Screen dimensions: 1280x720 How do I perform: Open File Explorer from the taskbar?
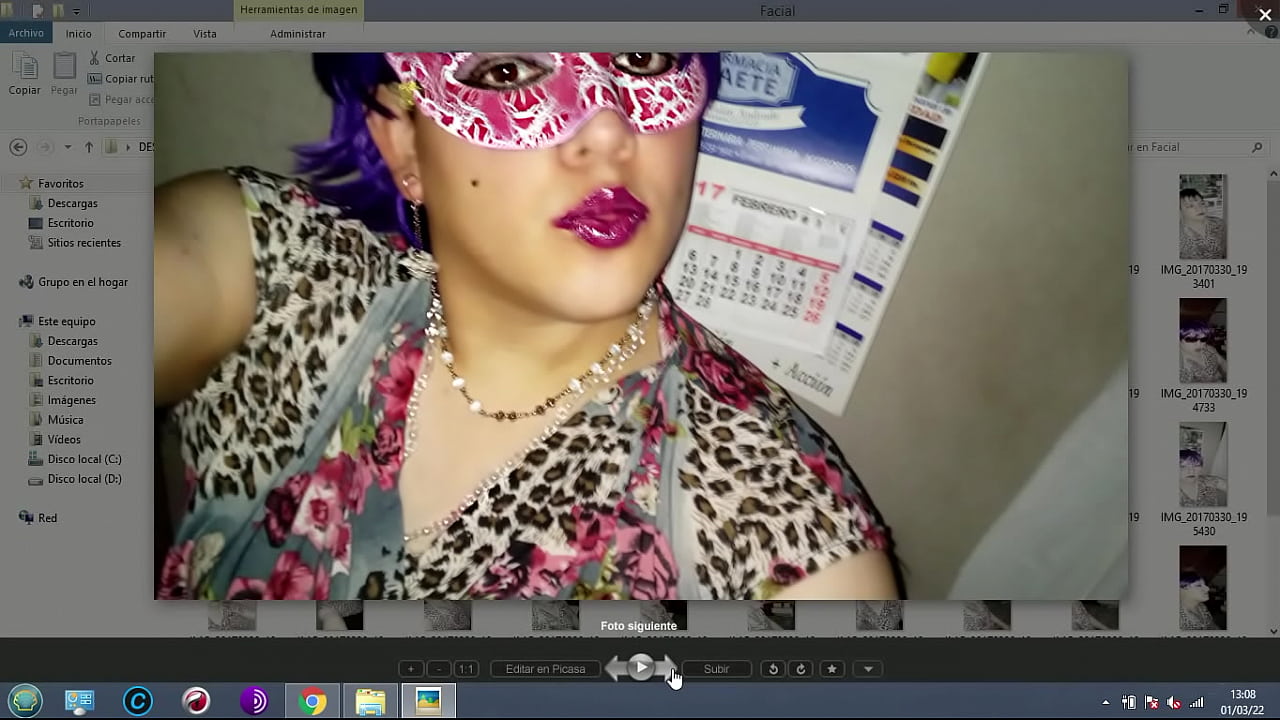click(370, 702)
